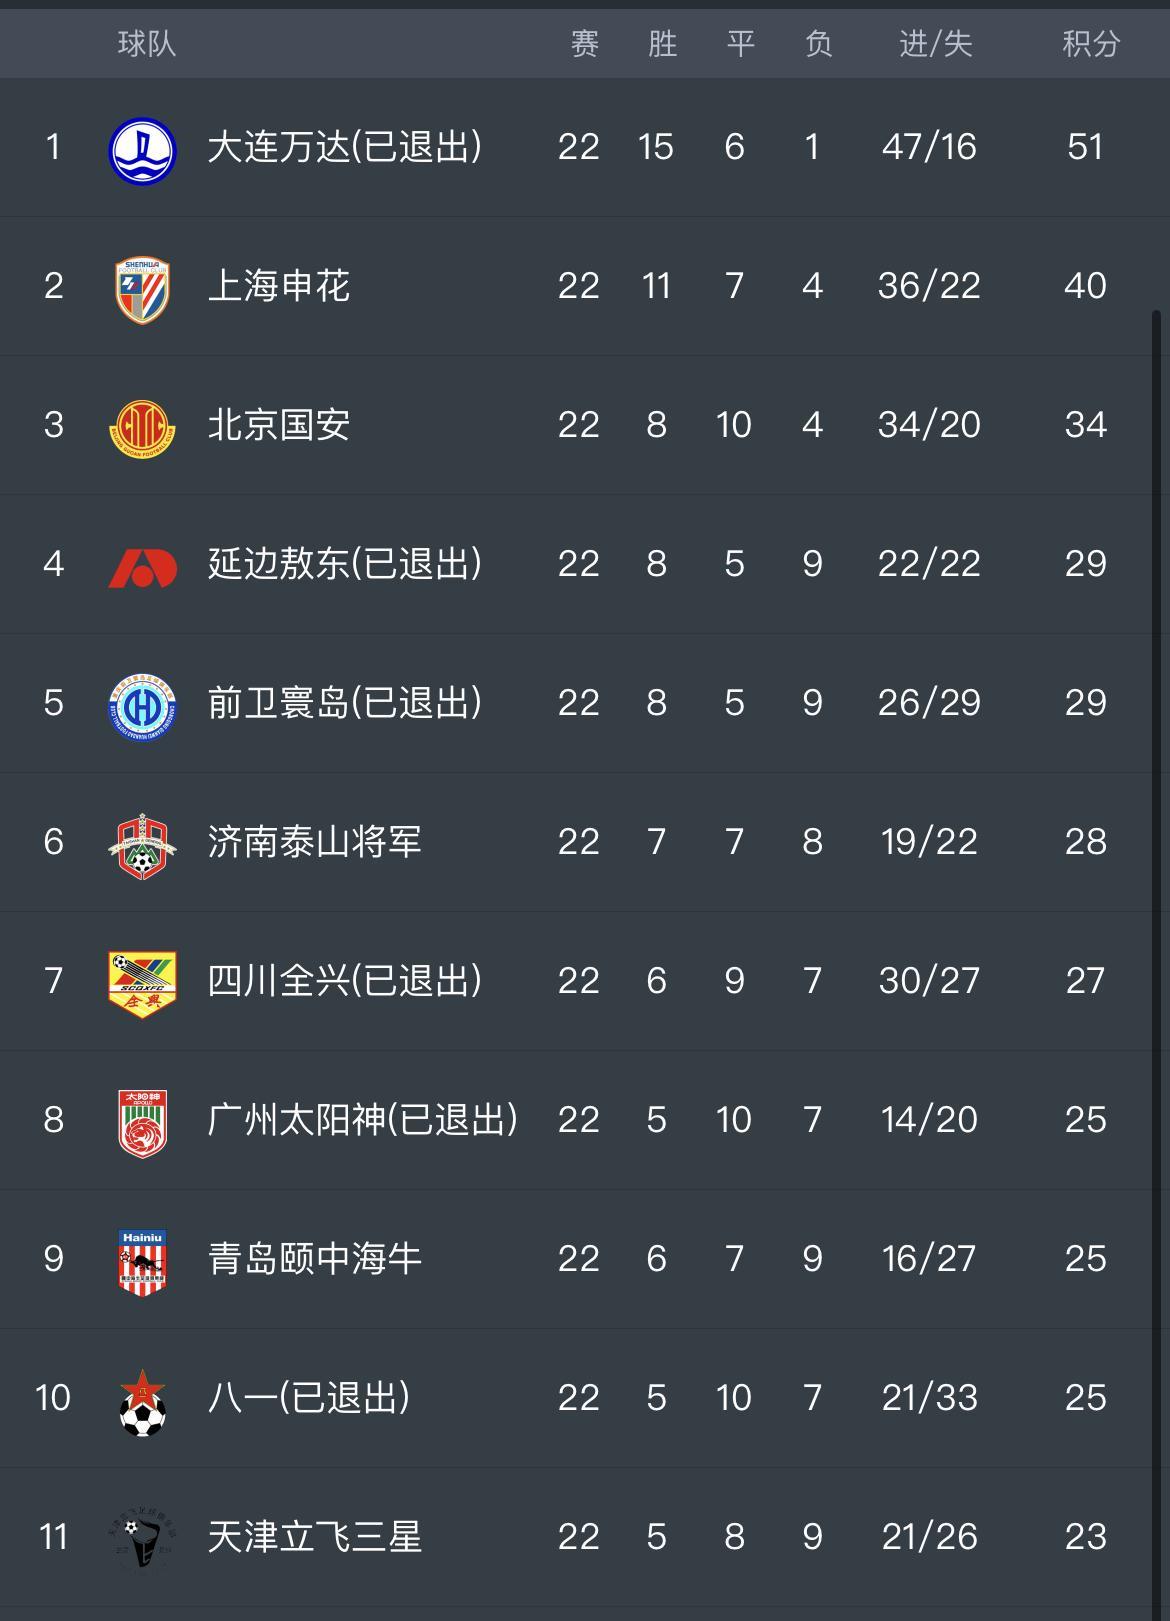Tap the 前卫寰岛 blue circular crest
The height and width of the screenshot is (1621, 1170).
click(x=142, y=707)
